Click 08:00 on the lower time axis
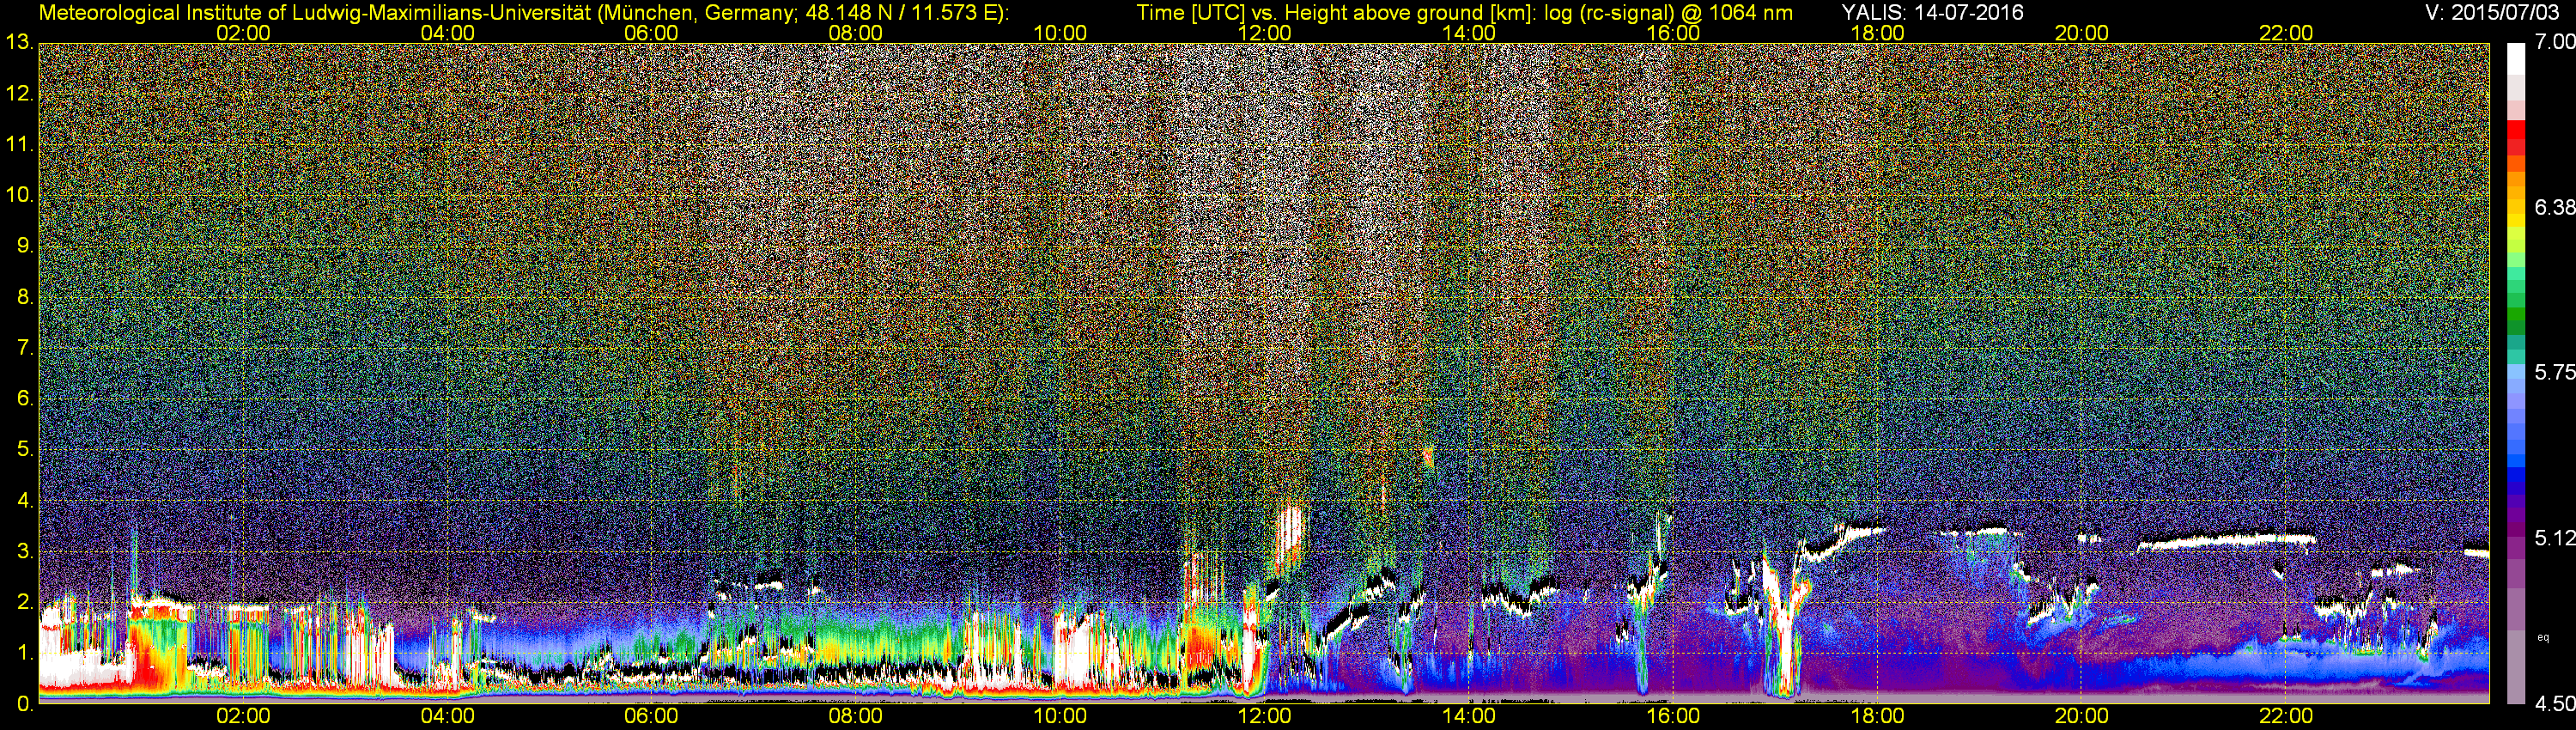2576x730 pixels. (x=856, y=716)
